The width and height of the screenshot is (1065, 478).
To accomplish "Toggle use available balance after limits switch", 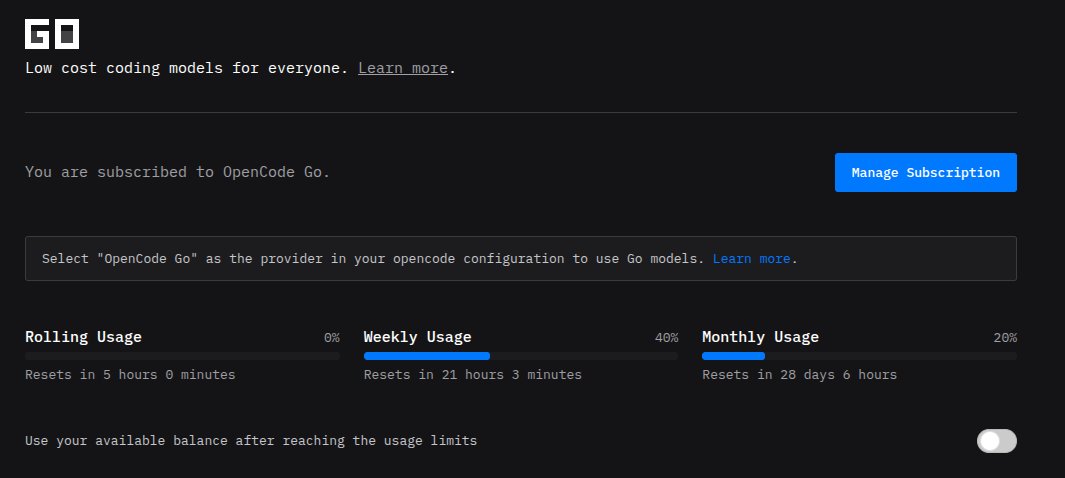I will coord(996,441).
